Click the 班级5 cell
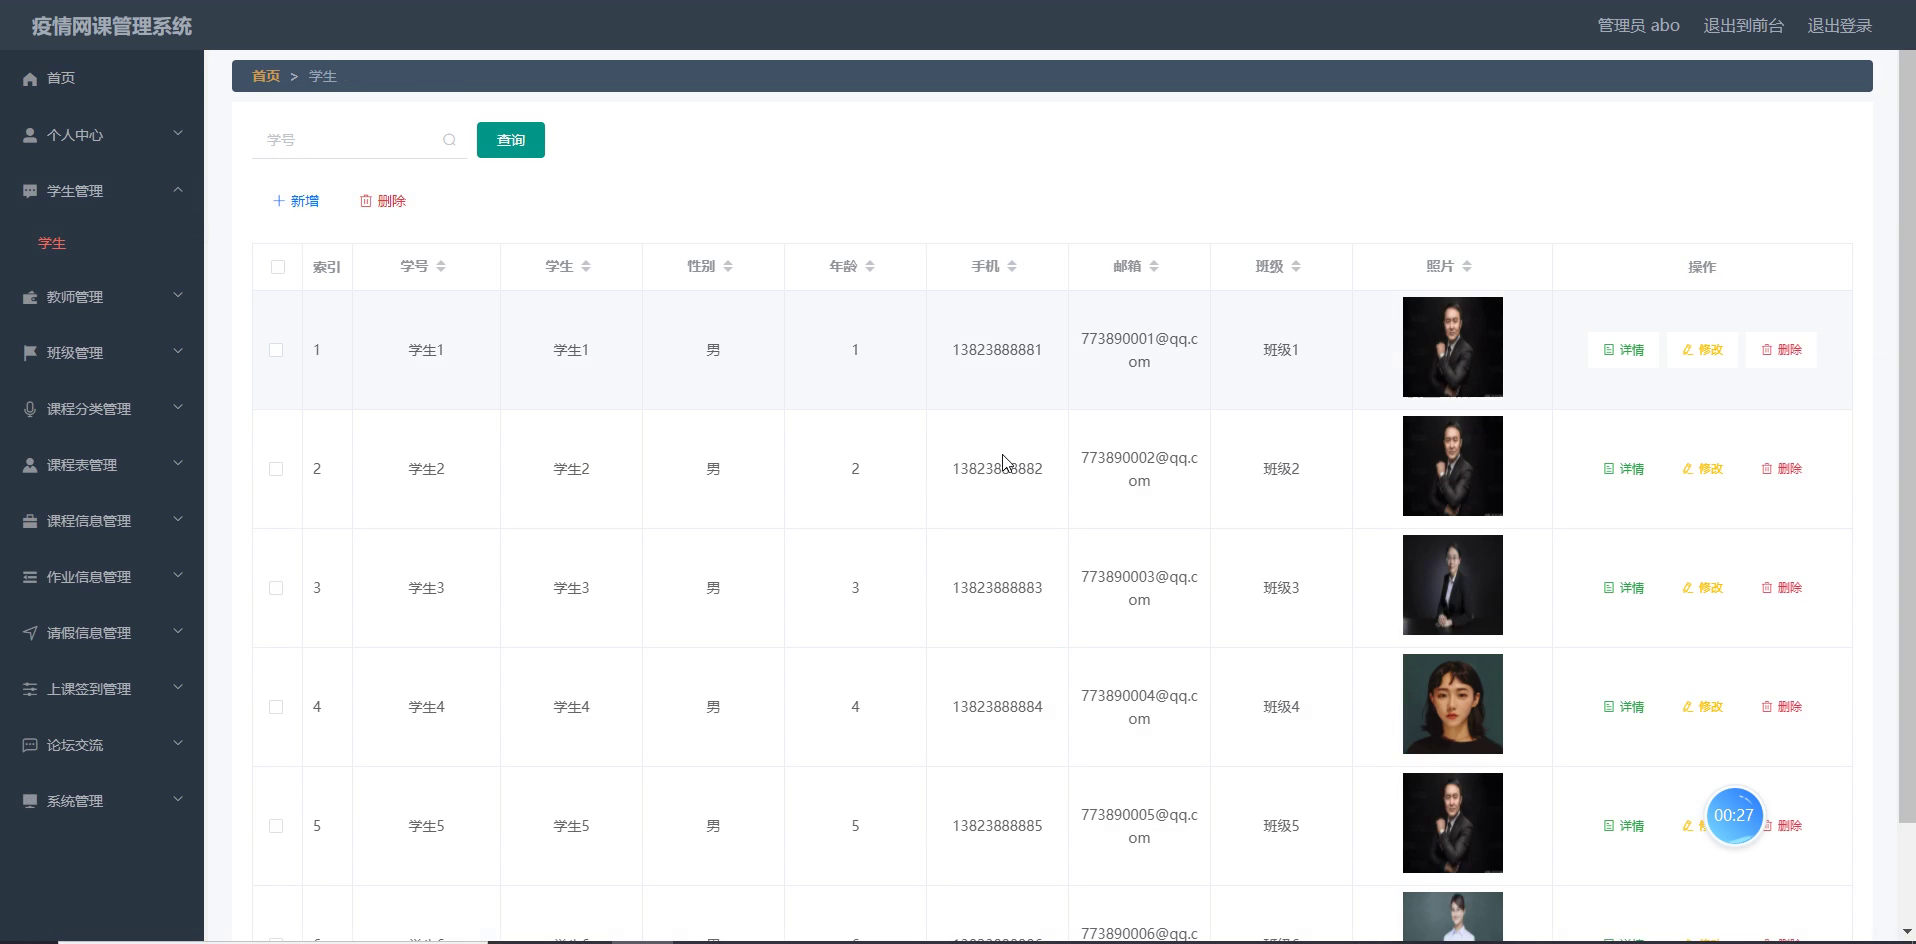The height and width of the screenshot is (944, 1916). [x=1281, y=826]
